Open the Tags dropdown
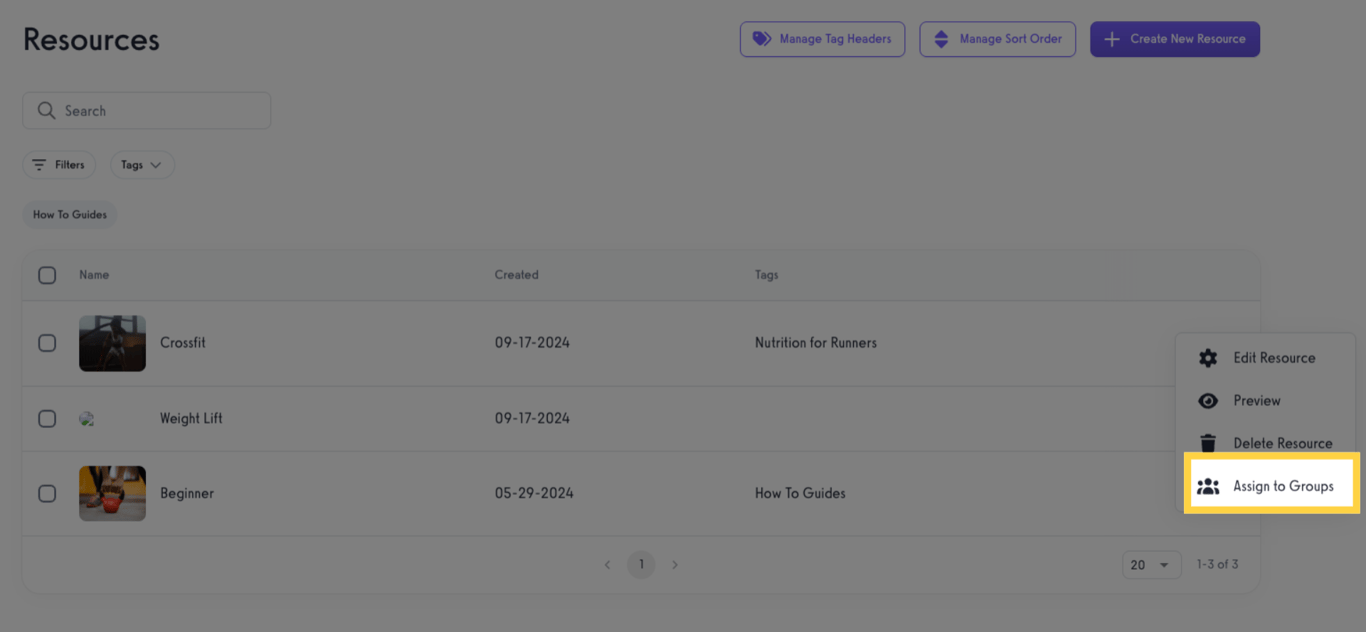 tap(142, 164)
